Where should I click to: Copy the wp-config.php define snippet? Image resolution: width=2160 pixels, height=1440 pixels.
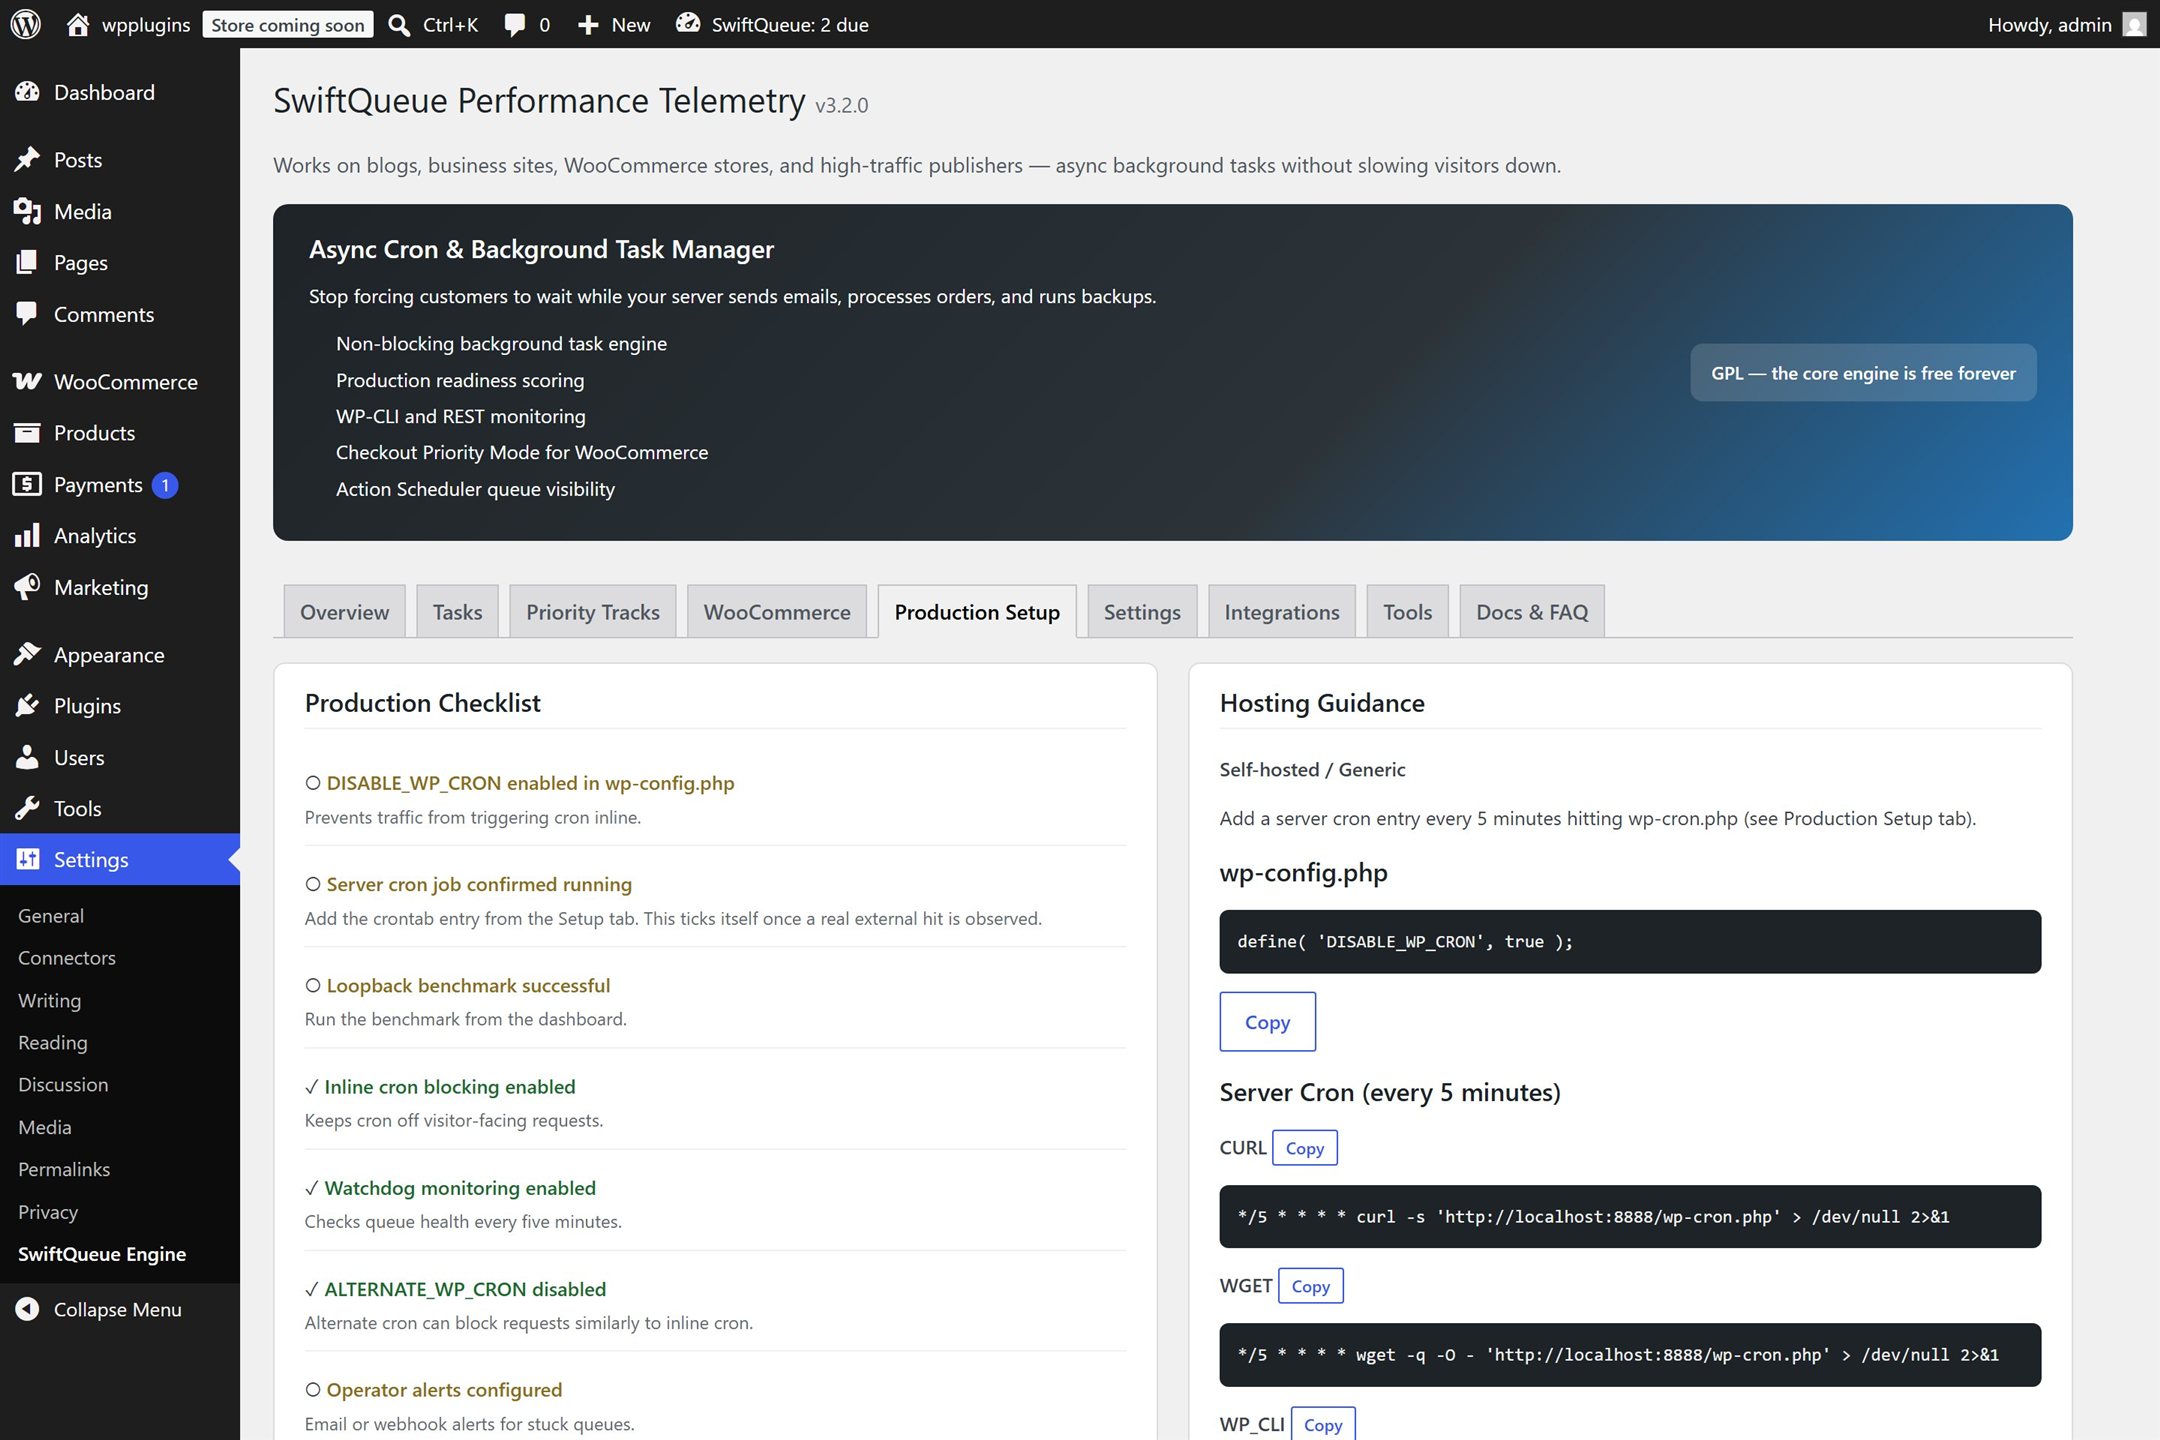point(1267,1021)
